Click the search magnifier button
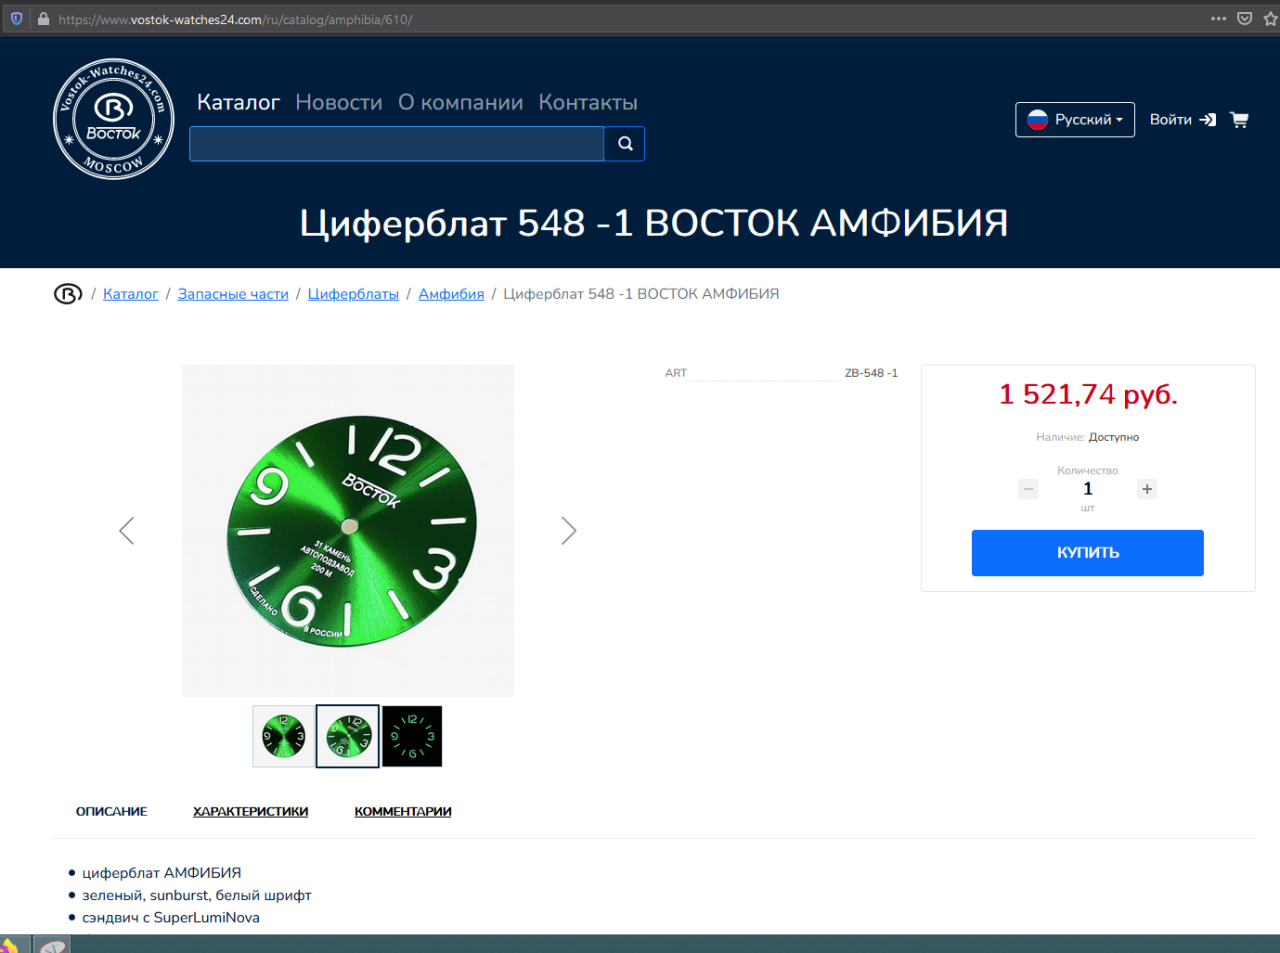Screen dimensions: 1280x953 click(x=625, y=144)
